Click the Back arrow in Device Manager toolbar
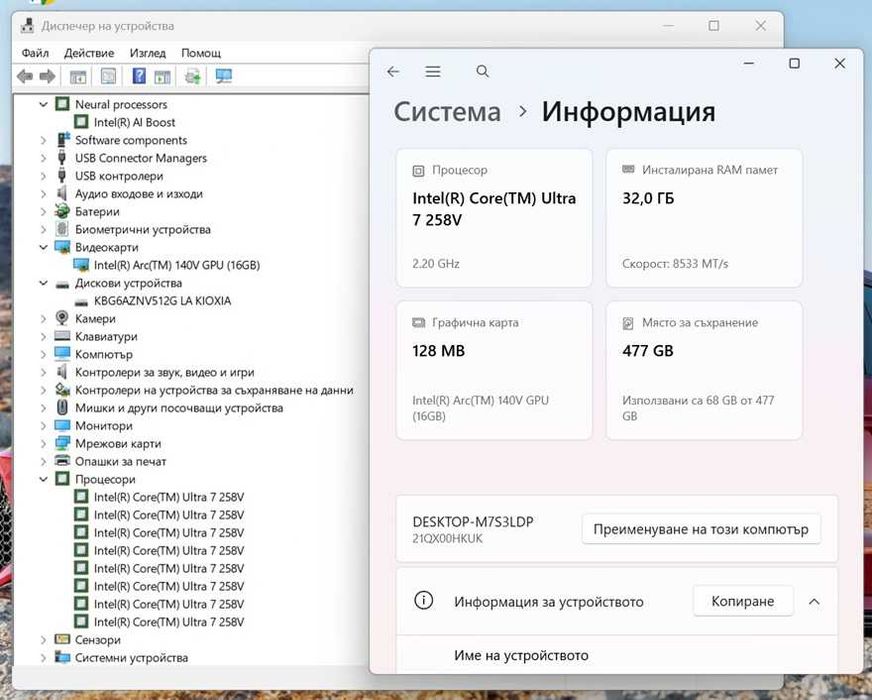The width and height of the screenshot is (872, 700). pyautogui.click(x=24, y=76)
